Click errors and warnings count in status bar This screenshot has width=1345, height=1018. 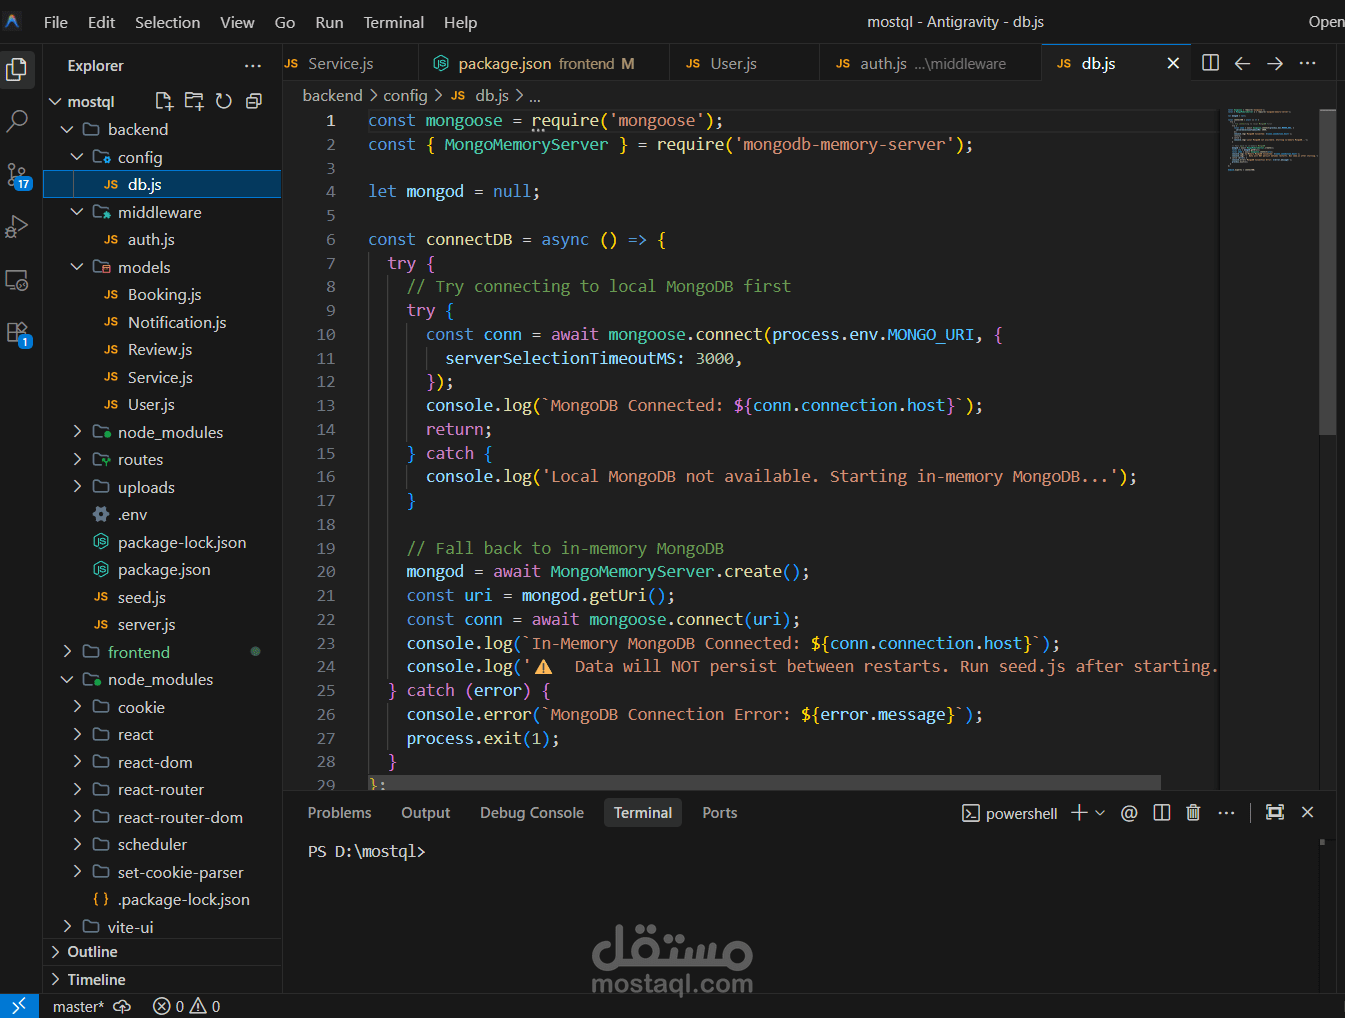tap(186, 1006)
